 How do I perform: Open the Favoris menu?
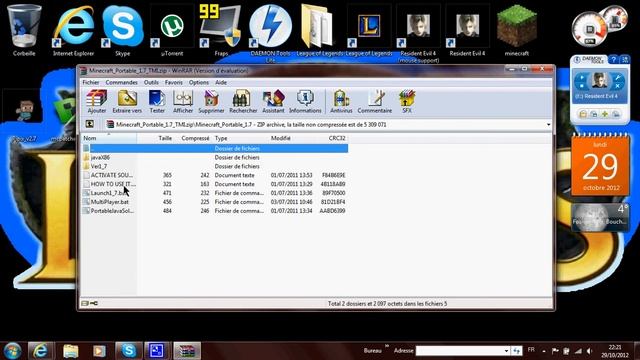tap(173, 82)
